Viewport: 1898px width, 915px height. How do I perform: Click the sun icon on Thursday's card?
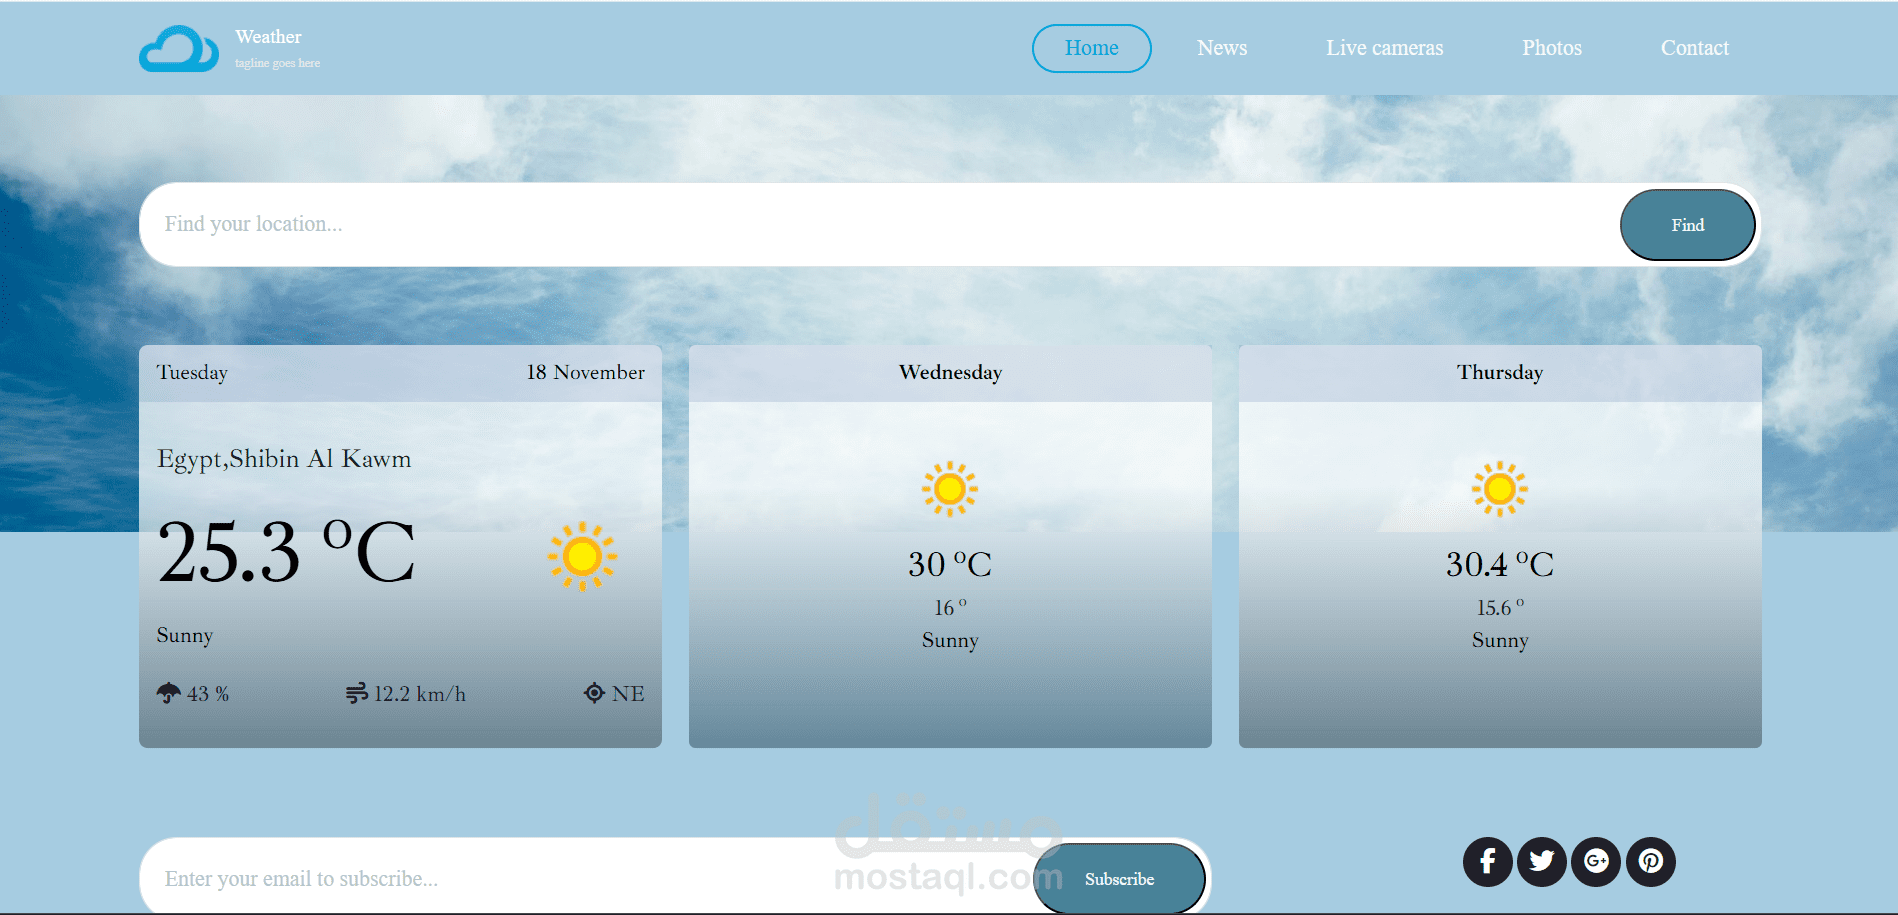tap(1499, 489)
